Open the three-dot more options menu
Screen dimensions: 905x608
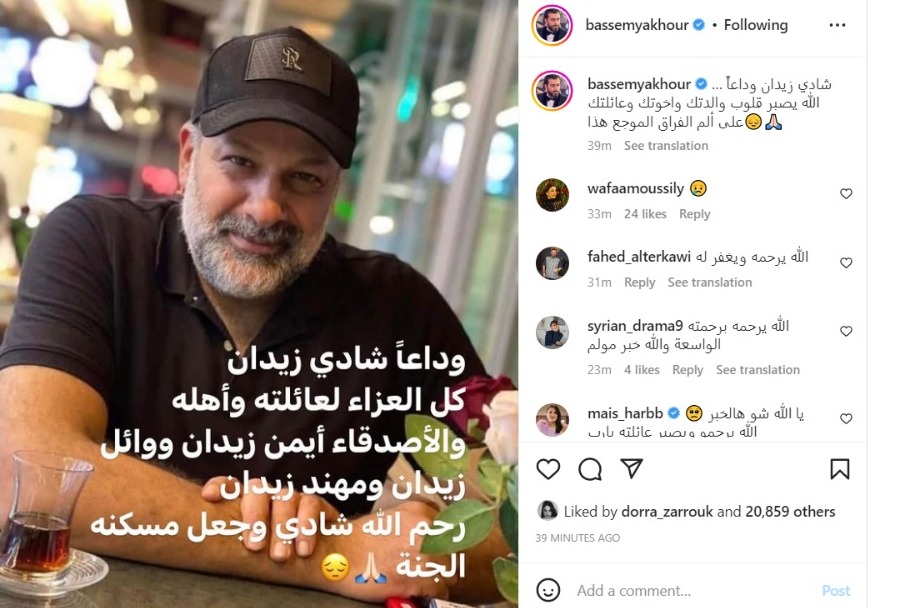click(x=837, y=25)
